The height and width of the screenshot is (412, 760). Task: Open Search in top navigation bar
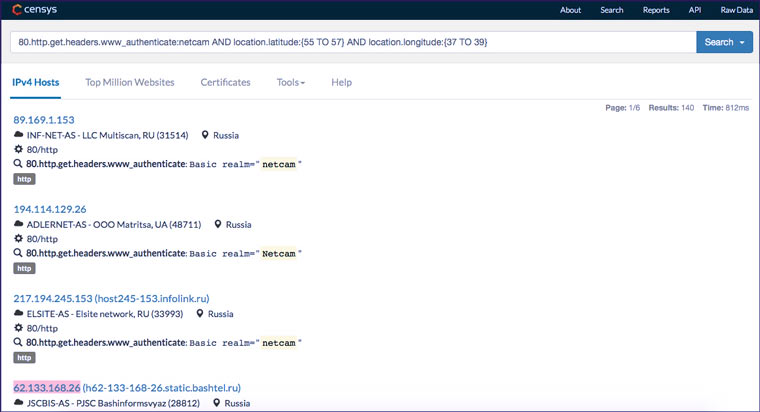[612, 10]
